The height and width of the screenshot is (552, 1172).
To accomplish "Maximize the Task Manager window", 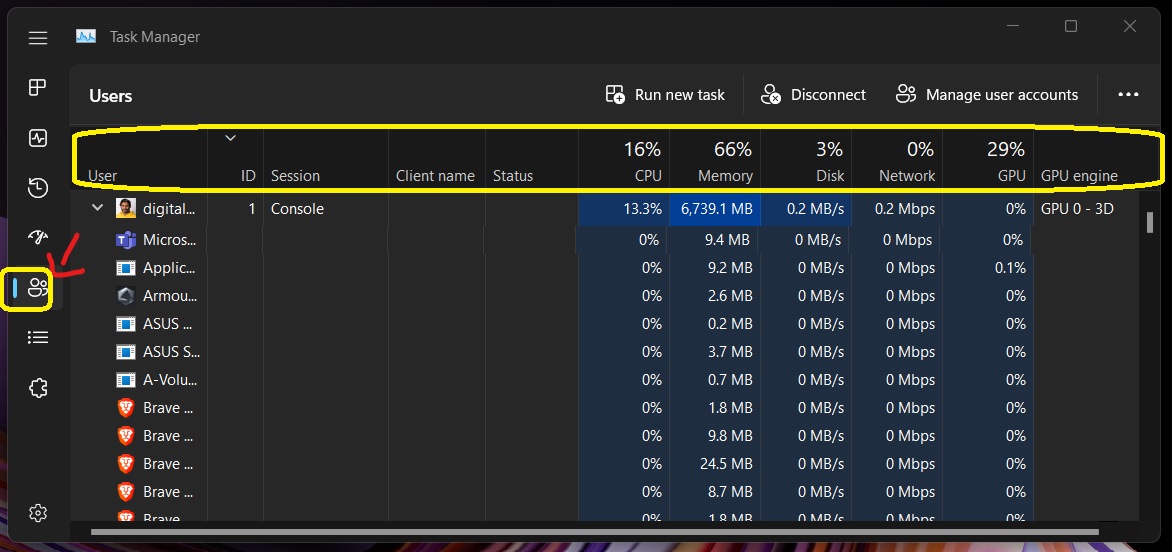I will pos(1070,26).
